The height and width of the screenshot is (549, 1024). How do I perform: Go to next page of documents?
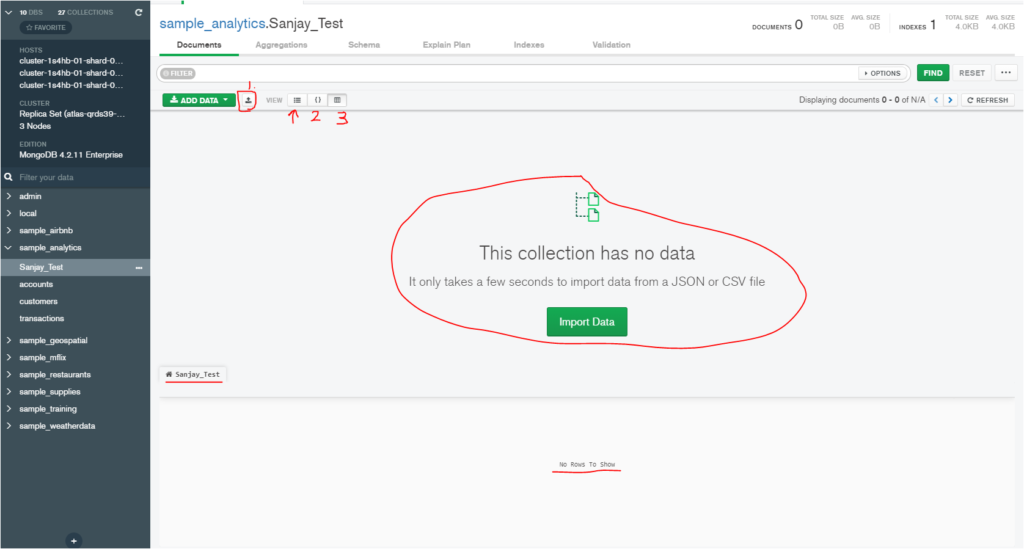click(x=950, y=100)
